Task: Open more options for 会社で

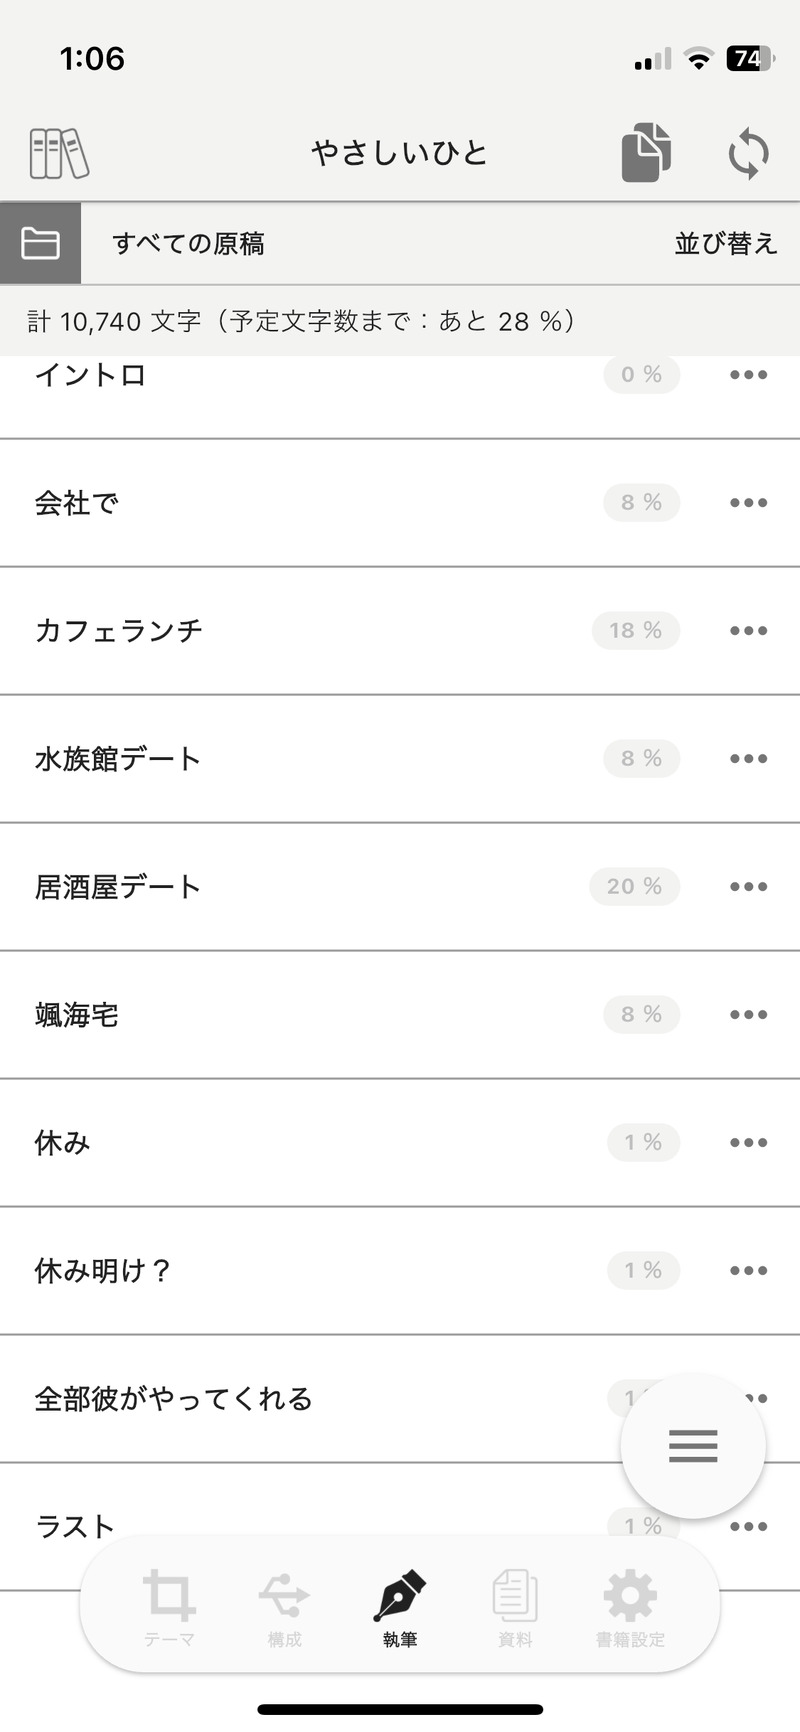Action: click(748, 503)
